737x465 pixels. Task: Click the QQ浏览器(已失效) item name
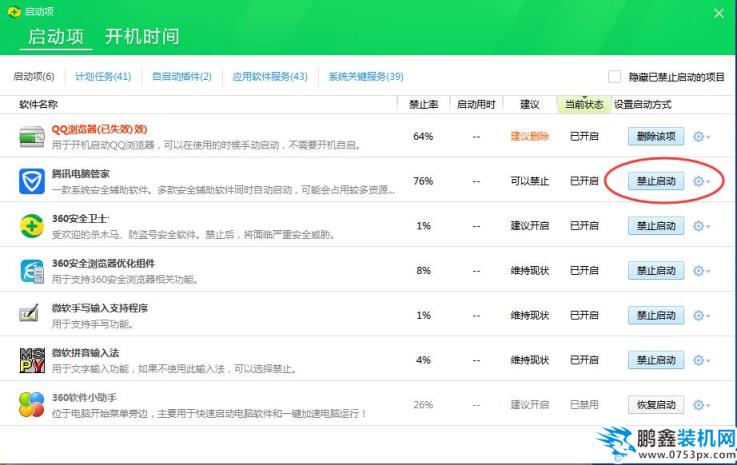point(99,129)
